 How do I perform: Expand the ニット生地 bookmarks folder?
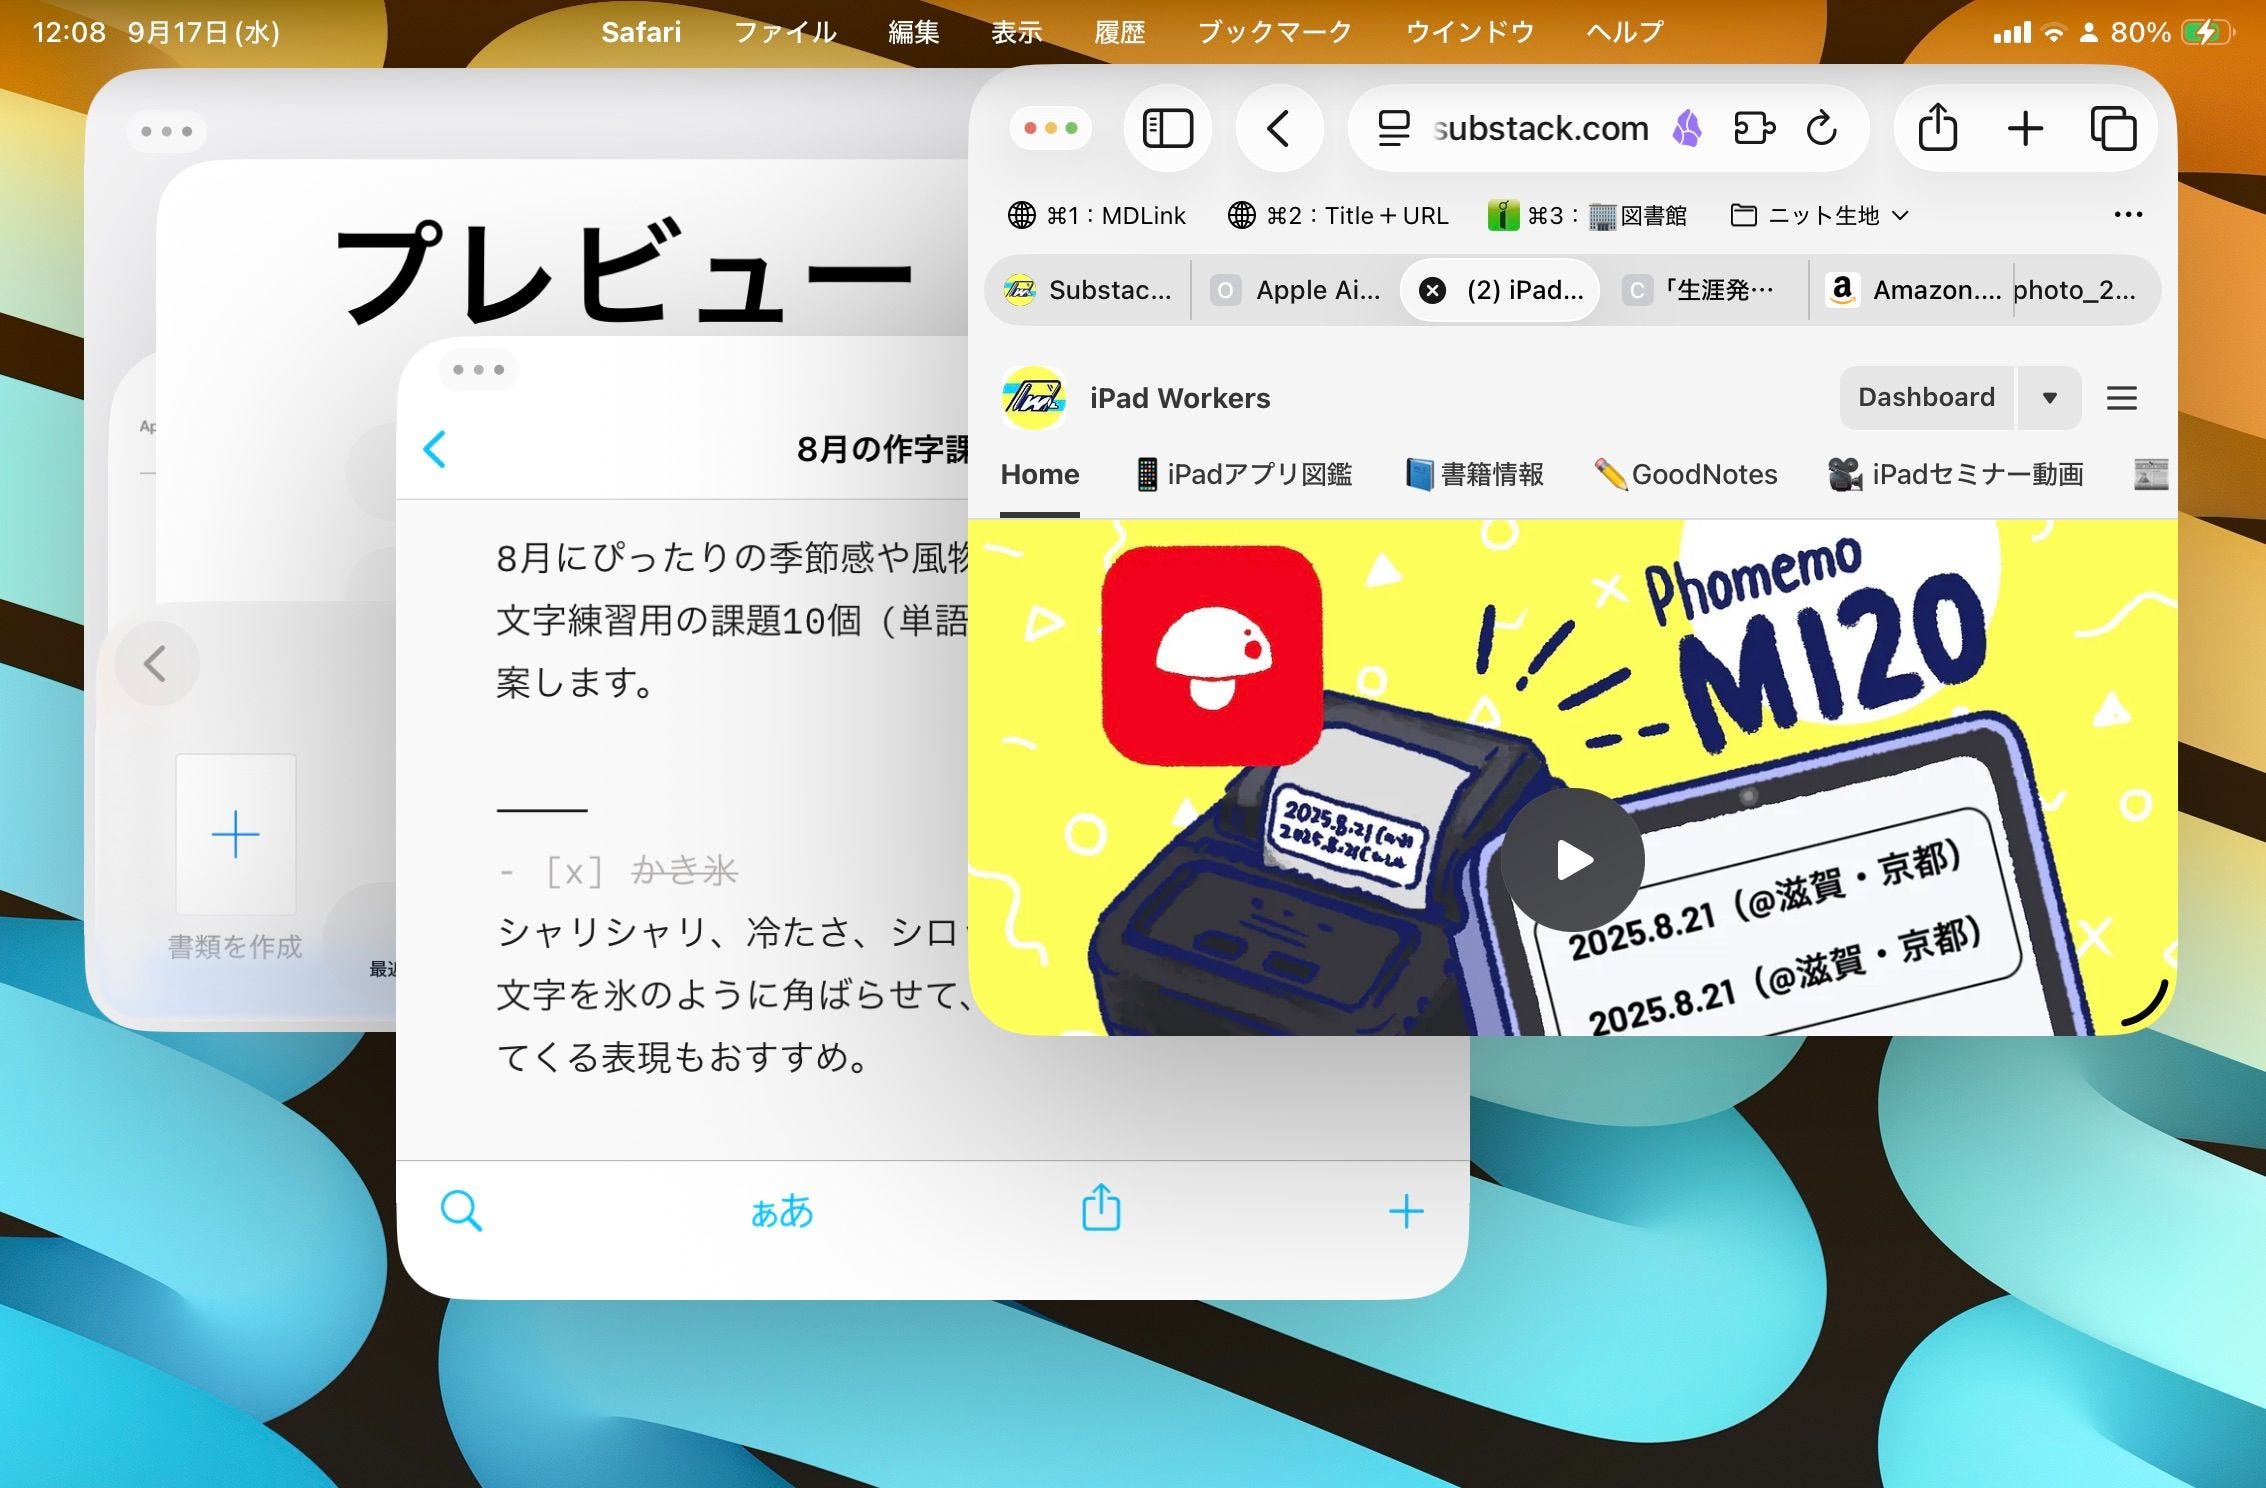[x=1820, y=215]
